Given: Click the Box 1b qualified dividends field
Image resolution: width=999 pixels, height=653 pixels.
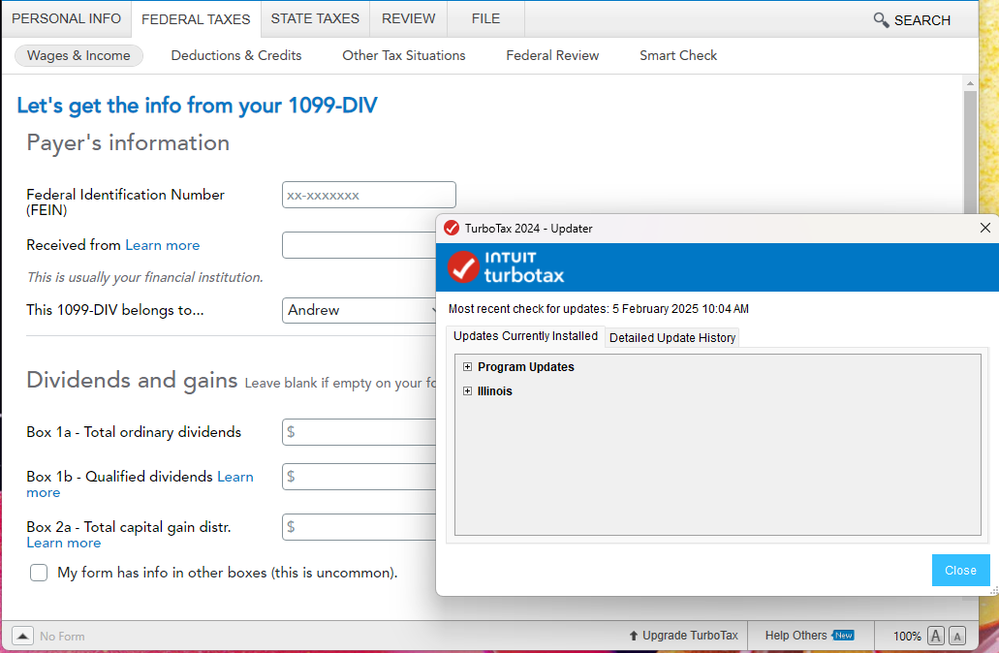Looking at the screenshot, I should (x=359, y=477).
